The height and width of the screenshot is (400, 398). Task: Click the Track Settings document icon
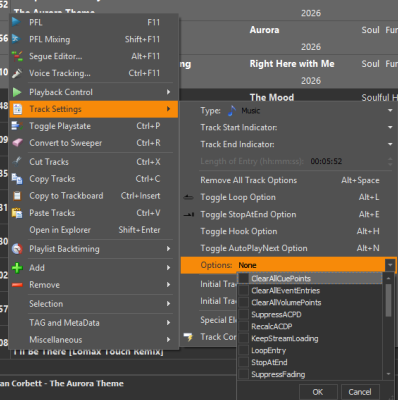point(17,109)
